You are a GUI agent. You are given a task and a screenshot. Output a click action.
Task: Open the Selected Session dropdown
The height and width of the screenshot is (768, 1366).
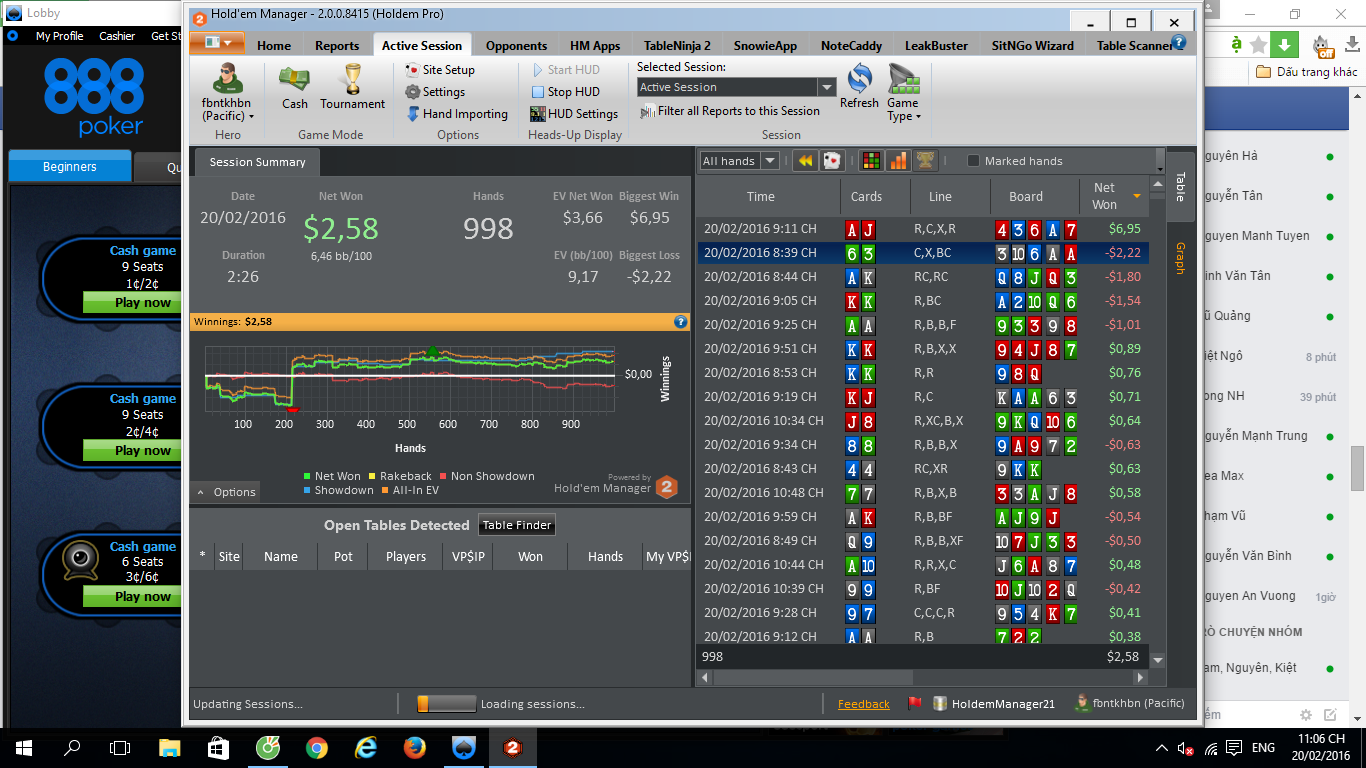tap(827, 88)
